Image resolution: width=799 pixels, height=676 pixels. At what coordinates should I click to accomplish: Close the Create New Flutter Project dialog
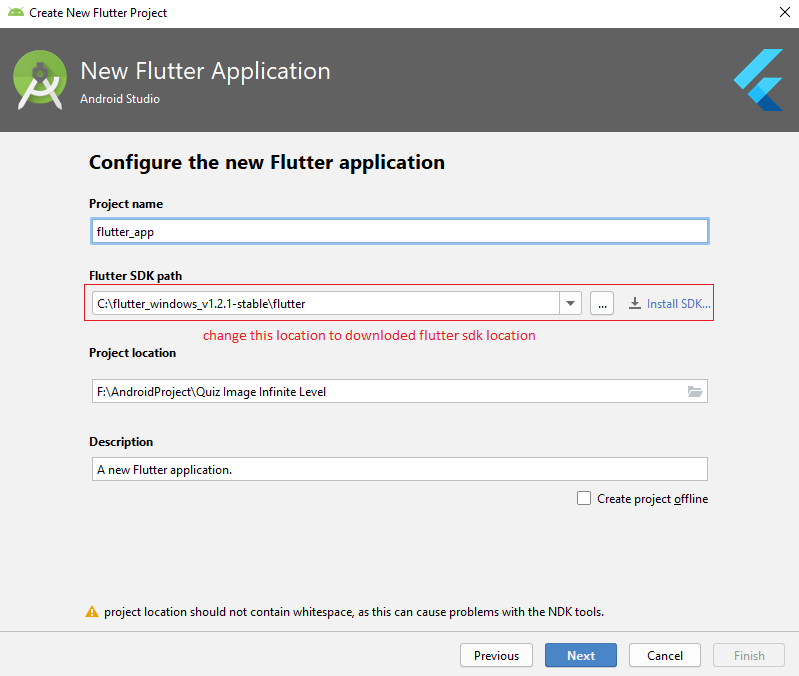tap(785, 12)
